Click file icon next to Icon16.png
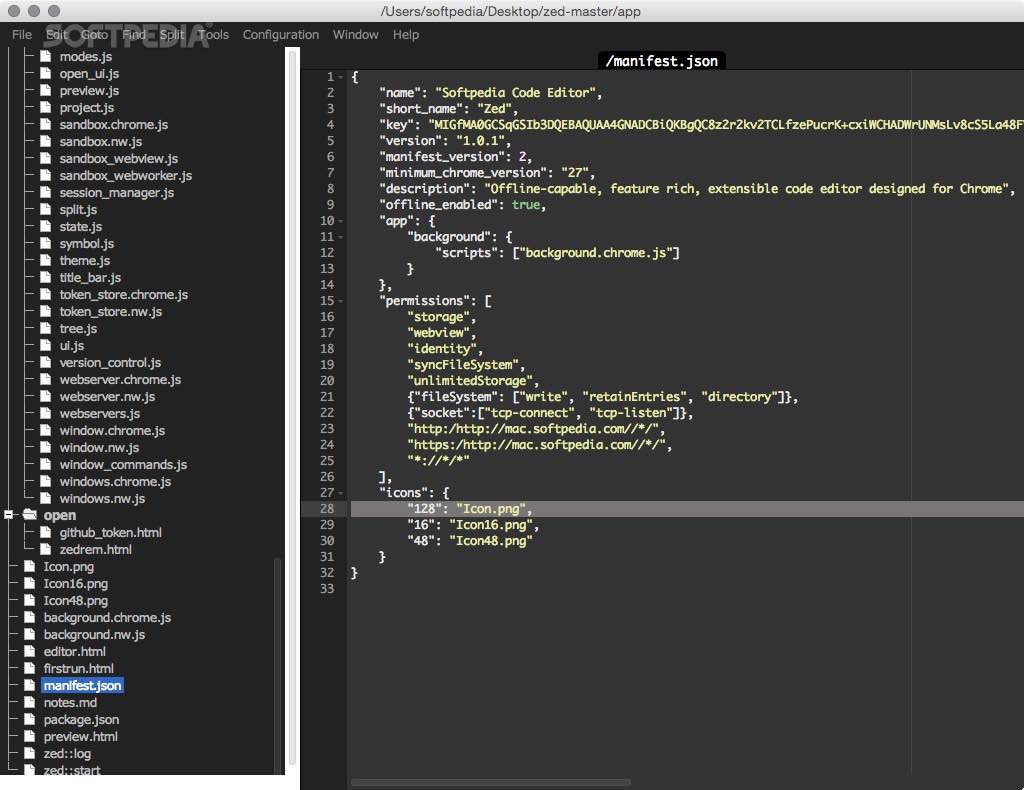The height and width of the screenshot is (790, 1024). pyautogui.click(x=29, y=583)
